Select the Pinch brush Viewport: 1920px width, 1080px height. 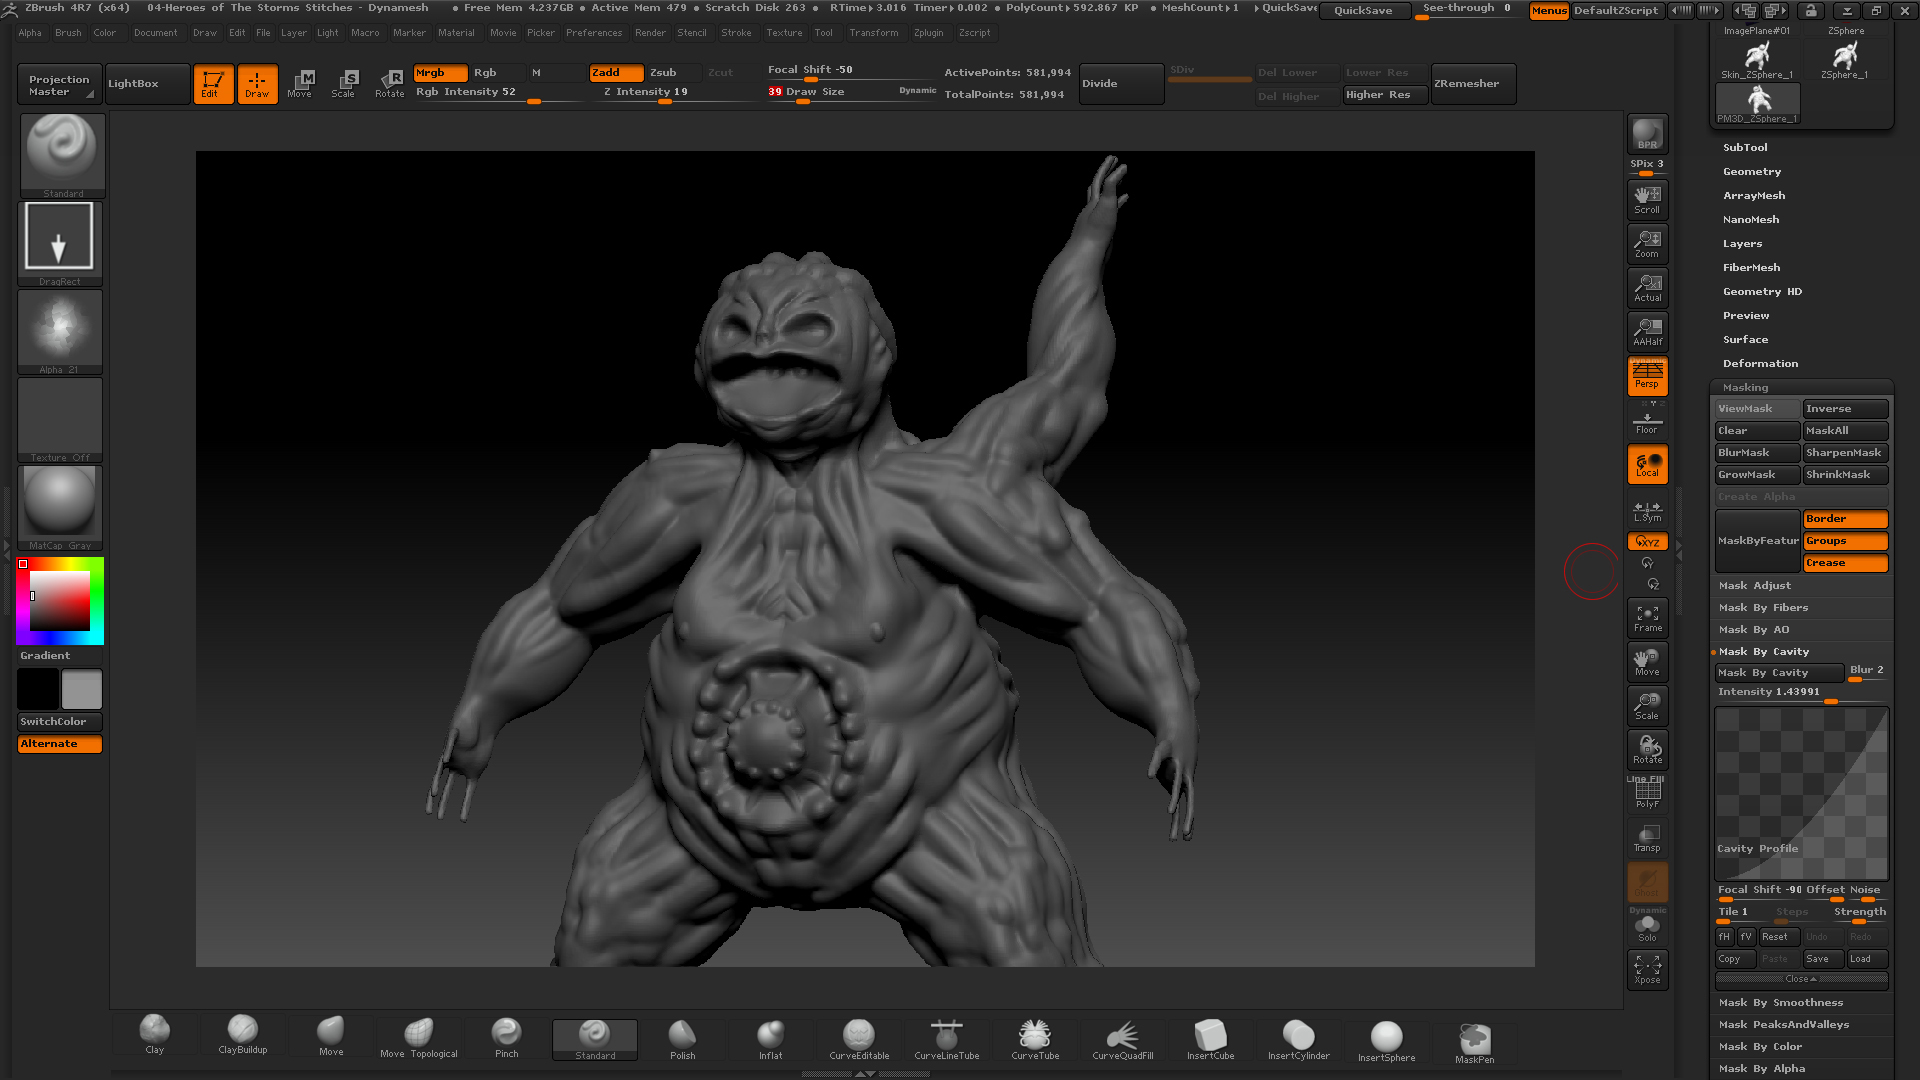(507, 1036)
